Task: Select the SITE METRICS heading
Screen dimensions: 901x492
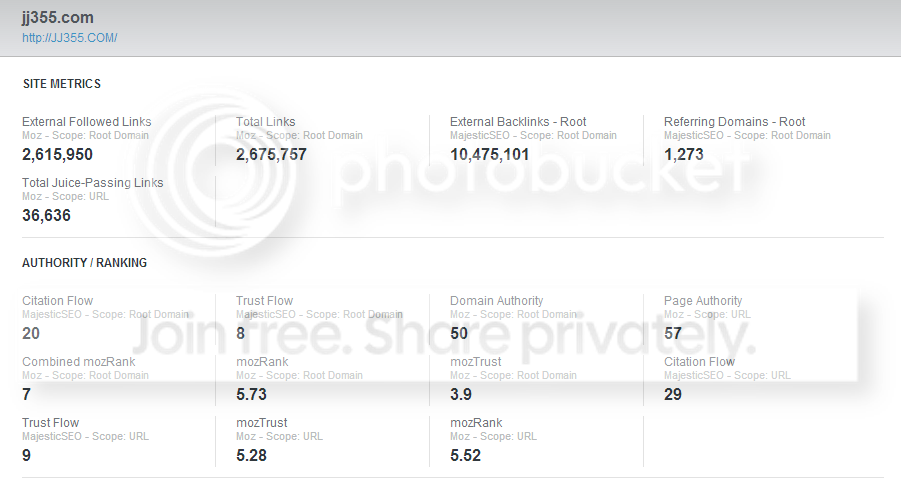Action: [x=61, y=84]
